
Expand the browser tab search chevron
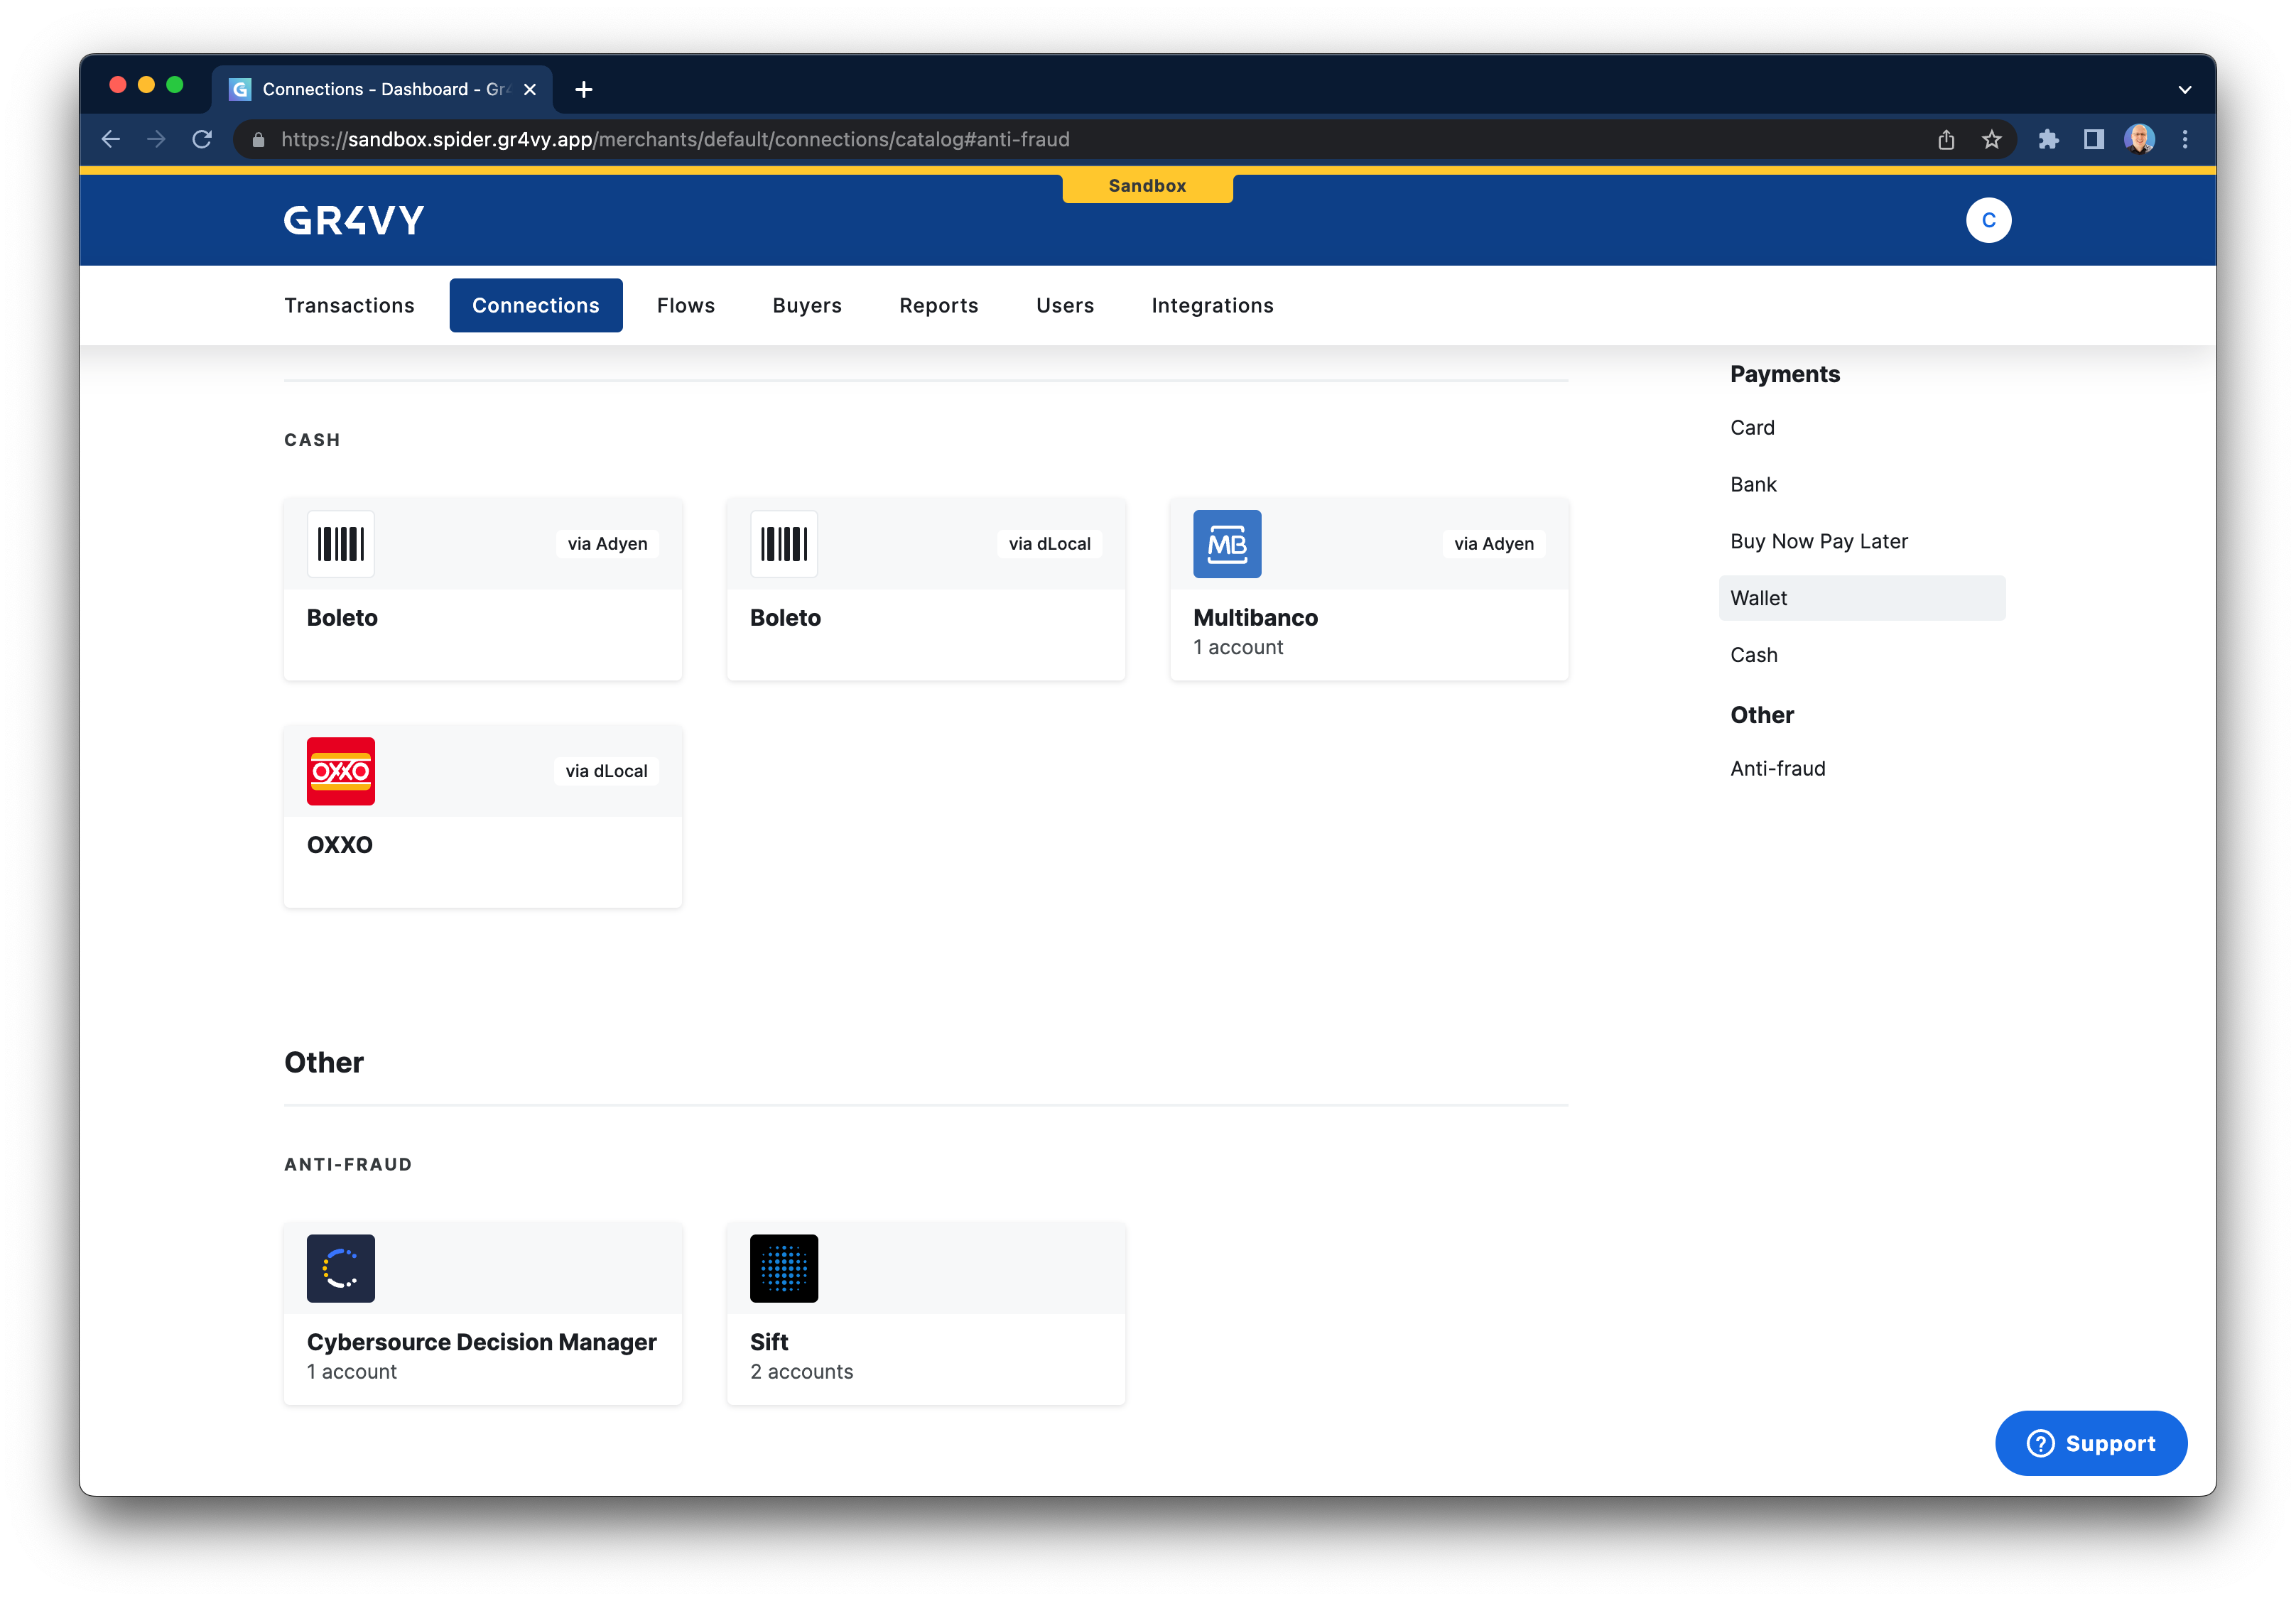[2184, 89]
